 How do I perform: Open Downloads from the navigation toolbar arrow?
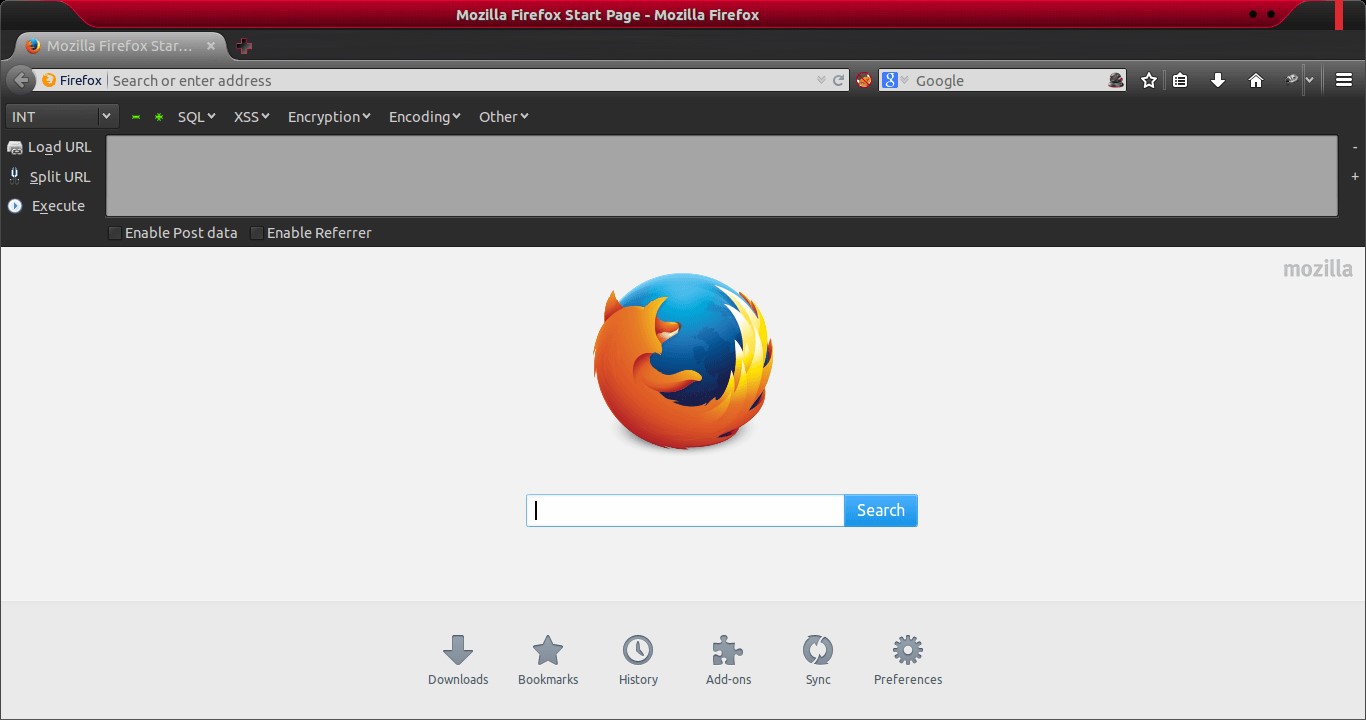tap(1218, 80)
